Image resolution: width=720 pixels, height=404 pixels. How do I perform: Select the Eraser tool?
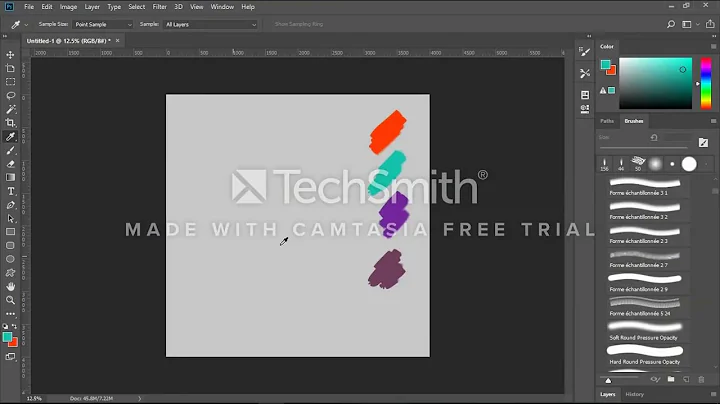point(10,164)
